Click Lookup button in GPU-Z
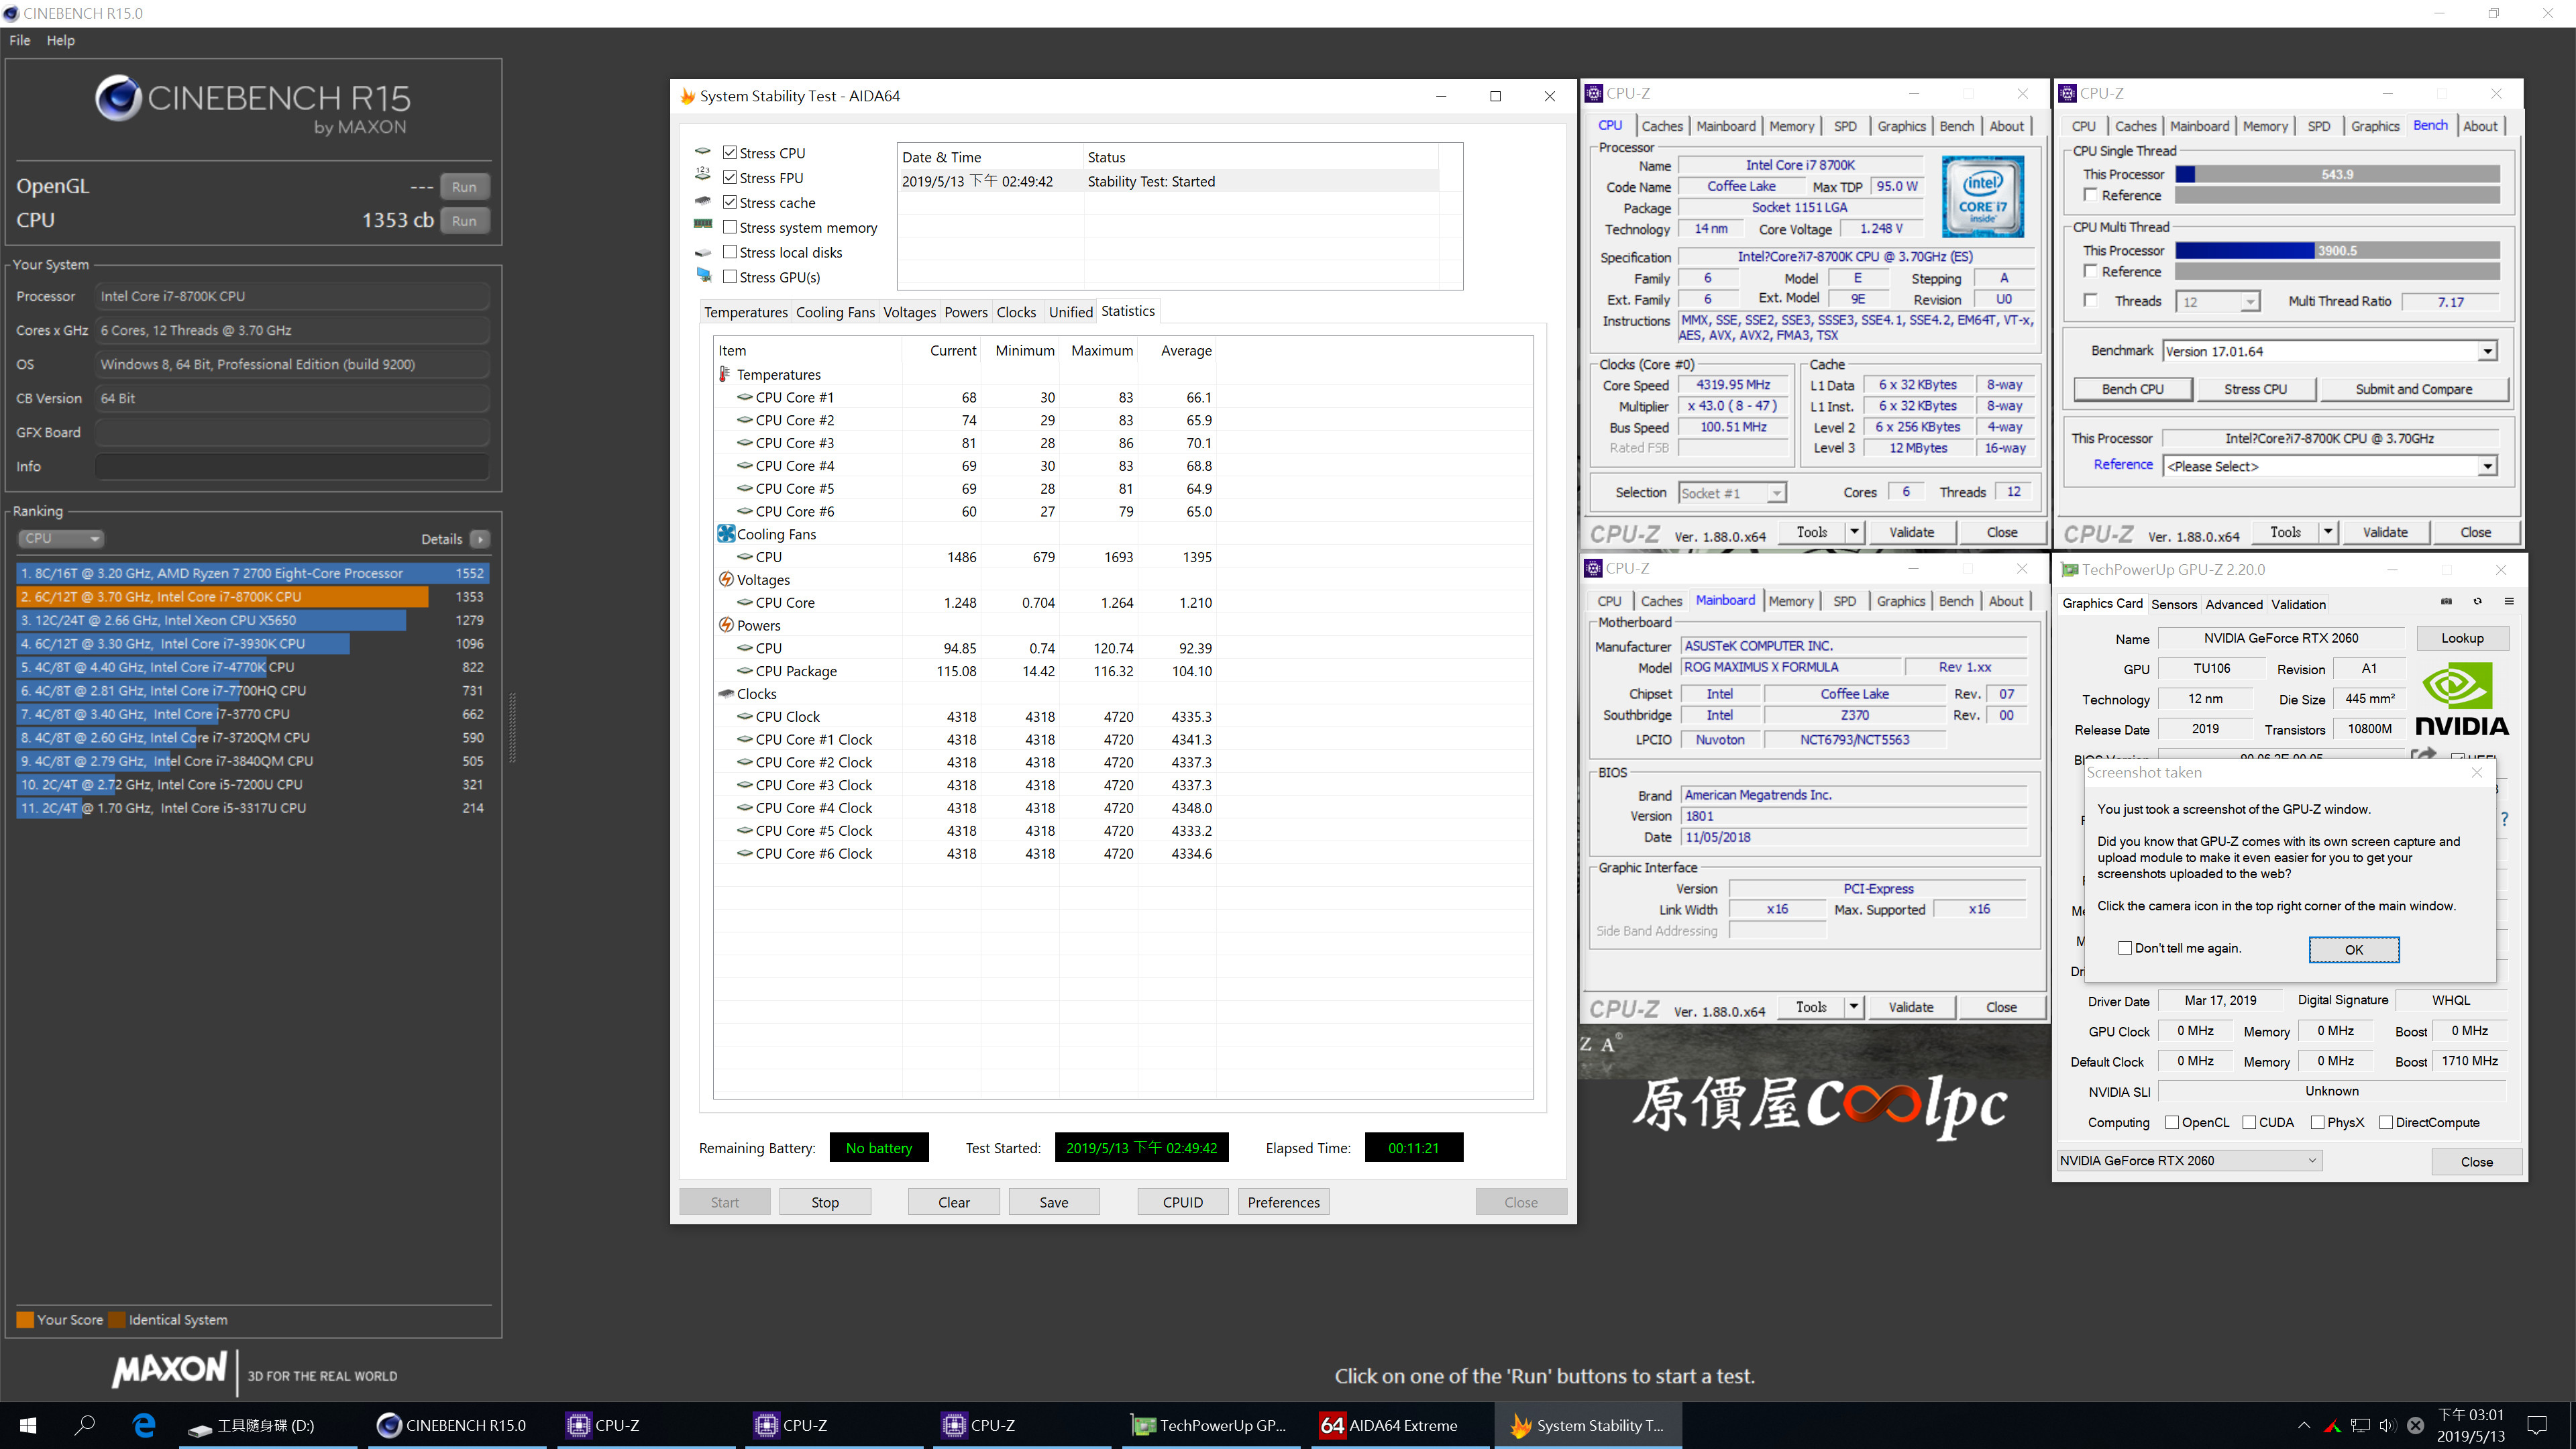 [x=2461, y=638]
